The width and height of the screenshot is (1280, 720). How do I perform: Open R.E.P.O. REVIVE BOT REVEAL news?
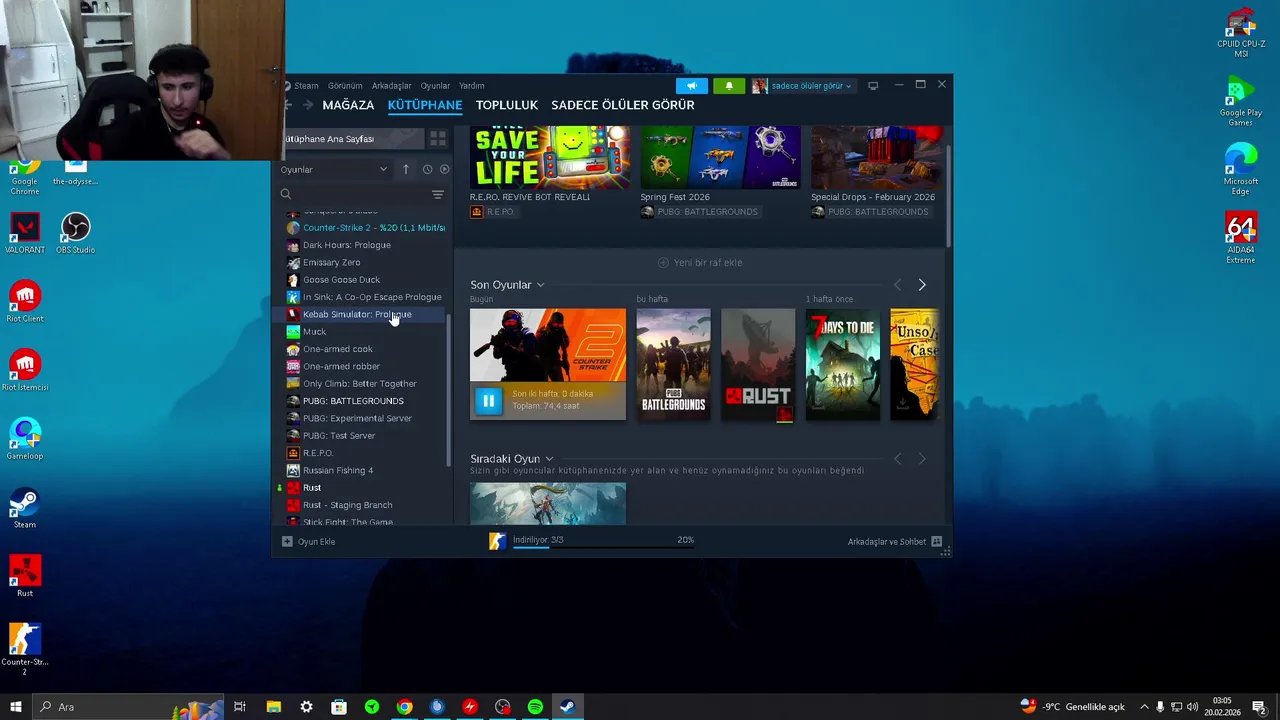click(550, 158)
